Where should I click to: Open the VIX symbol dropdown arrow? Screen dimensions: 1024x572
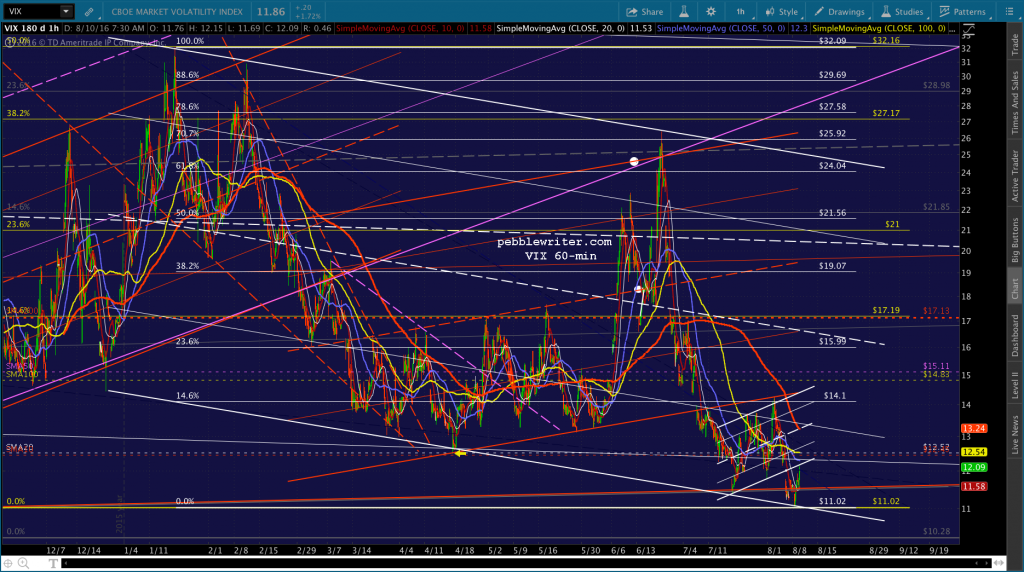(66, 11)
